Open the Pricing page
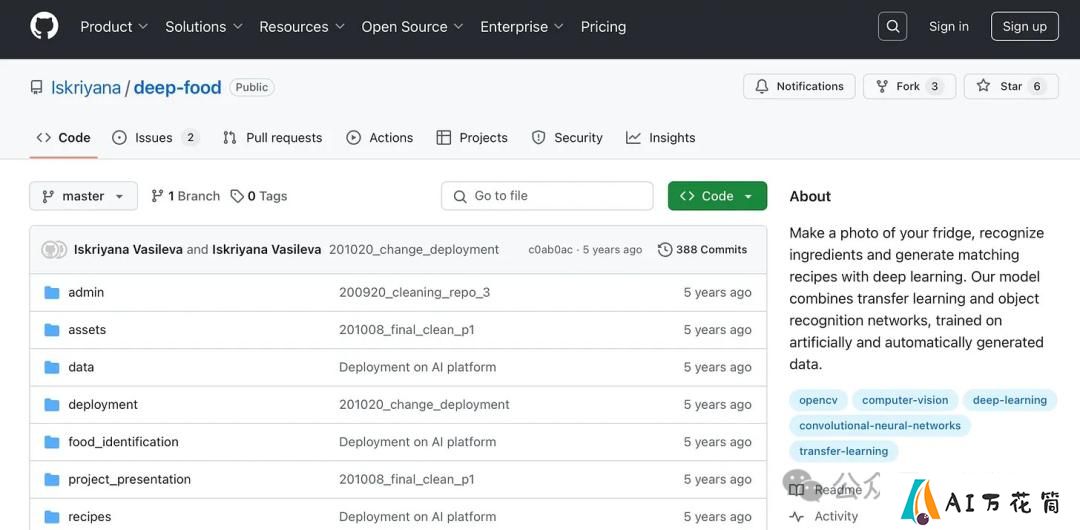 [603, 26]
